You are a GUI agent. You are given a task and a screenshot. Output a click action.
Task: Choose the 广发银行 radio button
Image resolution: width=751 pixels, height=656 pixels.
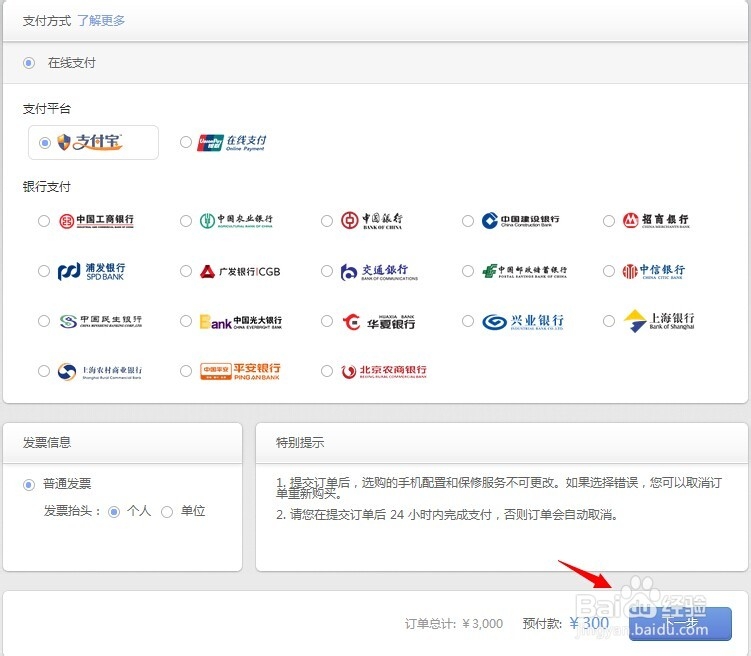pyautogui.click(x=186, y=271)
